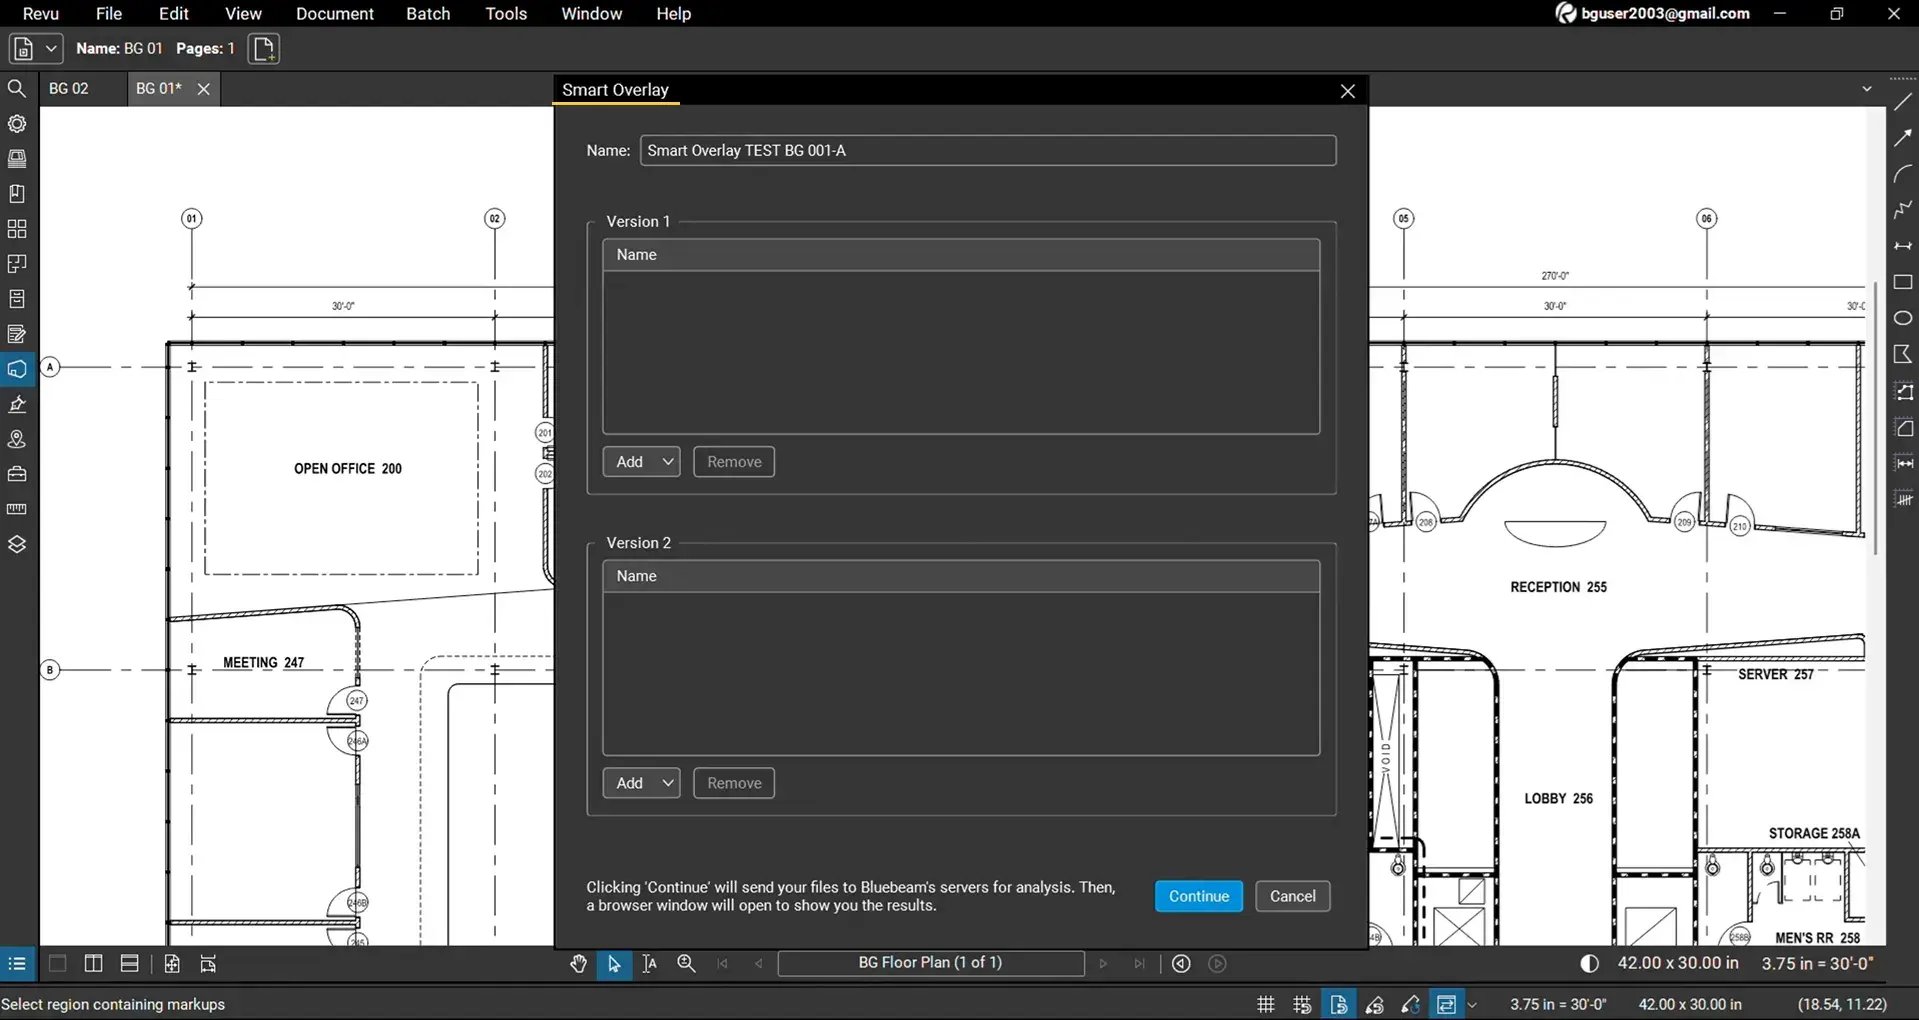1919x1020 pixels.
Task: Click Cancel in Smart Overlay dialog
Action: 1293,896
